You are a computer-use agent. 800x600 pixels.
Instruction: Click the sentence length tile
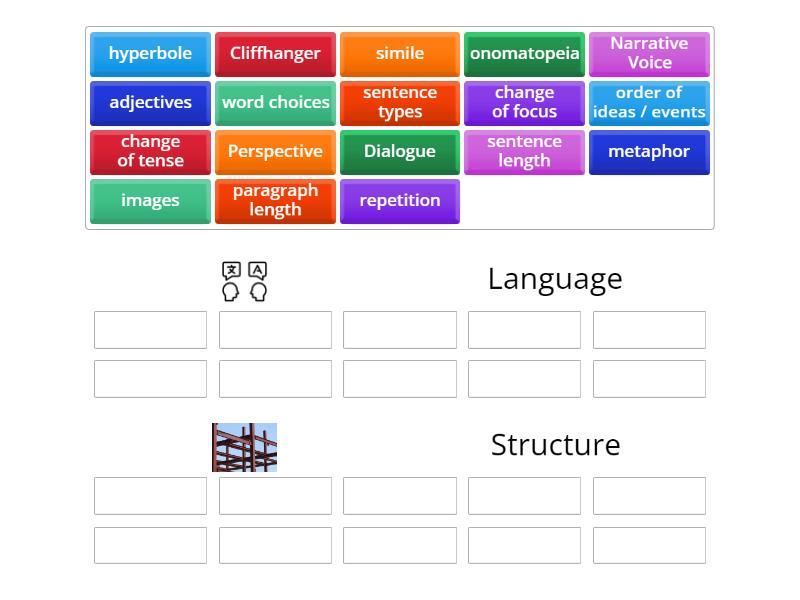pyautogui.click(x=524, y=152)
